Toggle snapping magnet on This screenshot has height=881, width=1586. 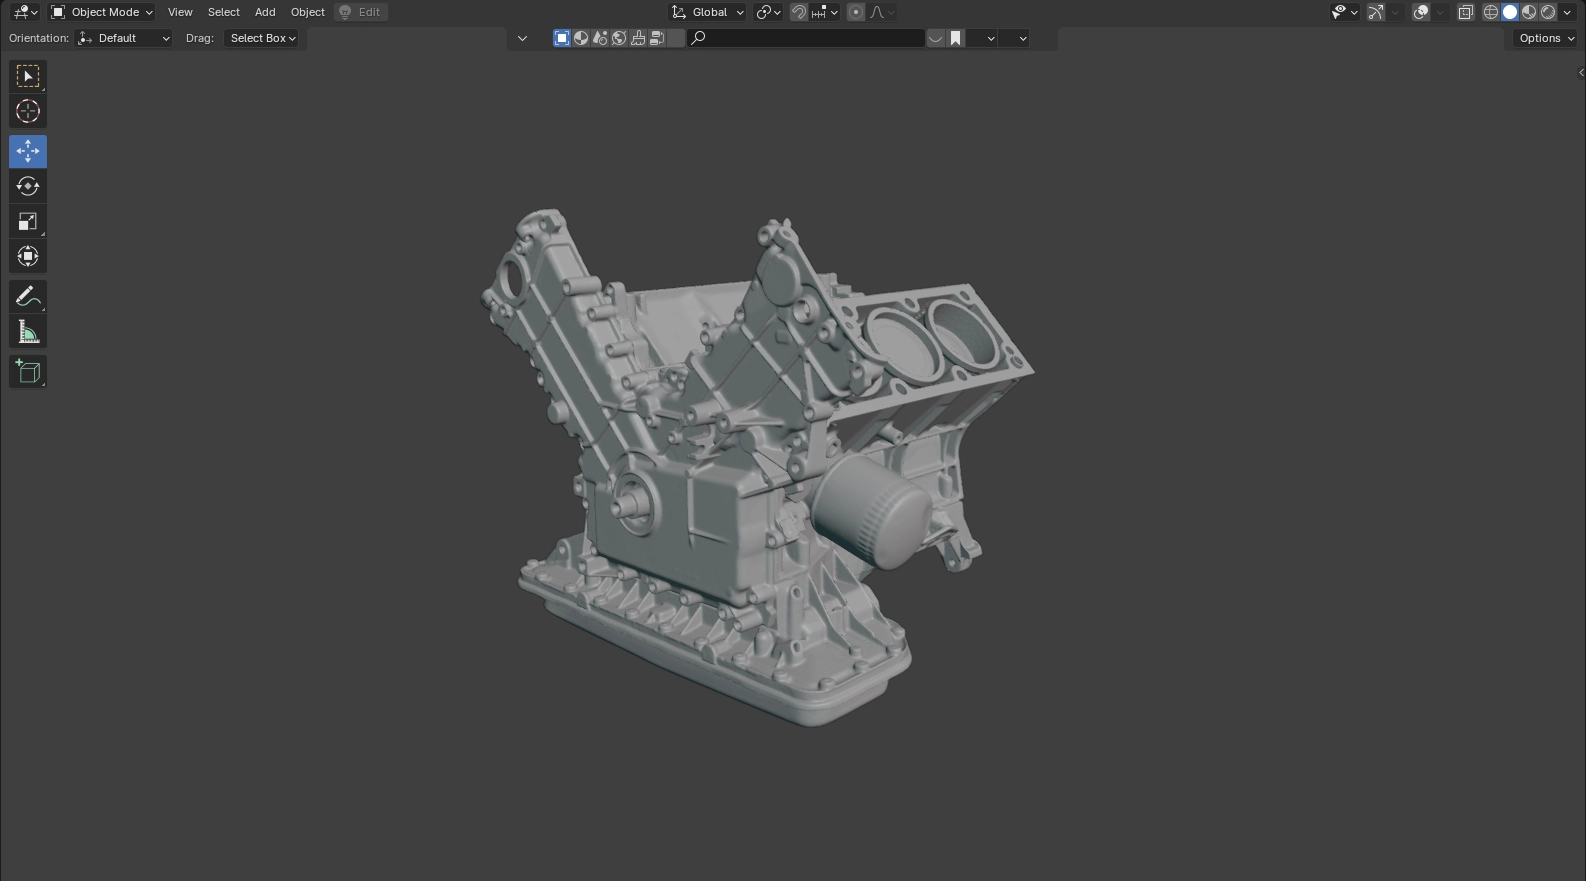click(x=798, y=12)
